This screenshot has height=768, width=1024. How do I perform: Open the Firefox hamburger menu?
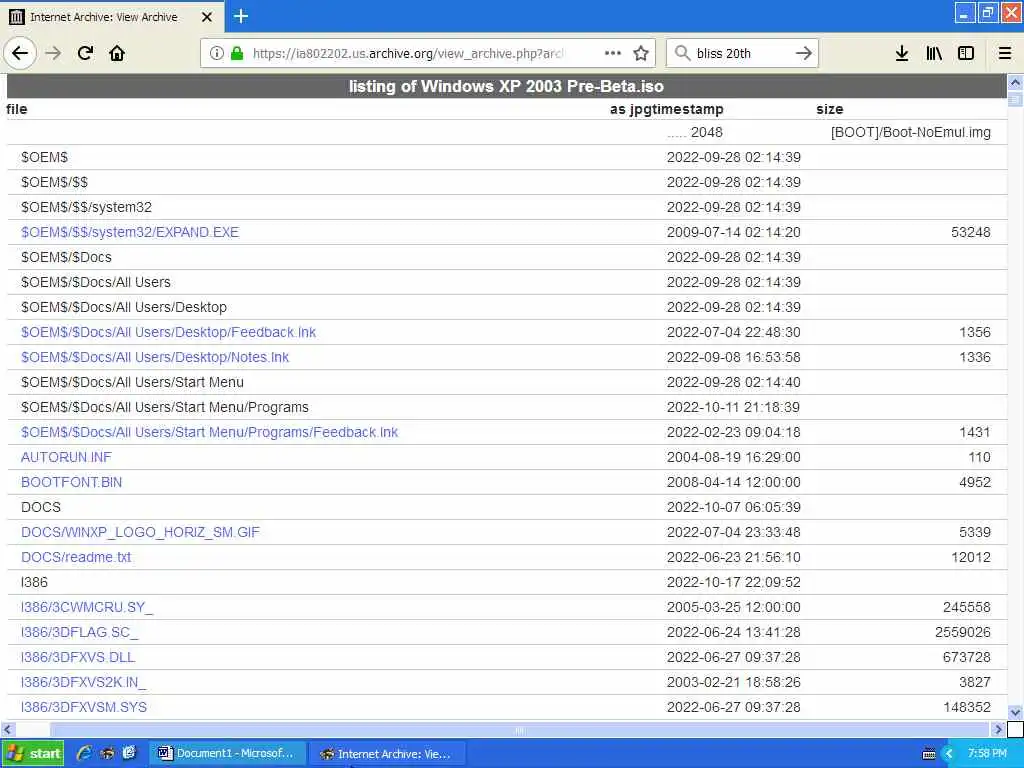pos(1005,54)
